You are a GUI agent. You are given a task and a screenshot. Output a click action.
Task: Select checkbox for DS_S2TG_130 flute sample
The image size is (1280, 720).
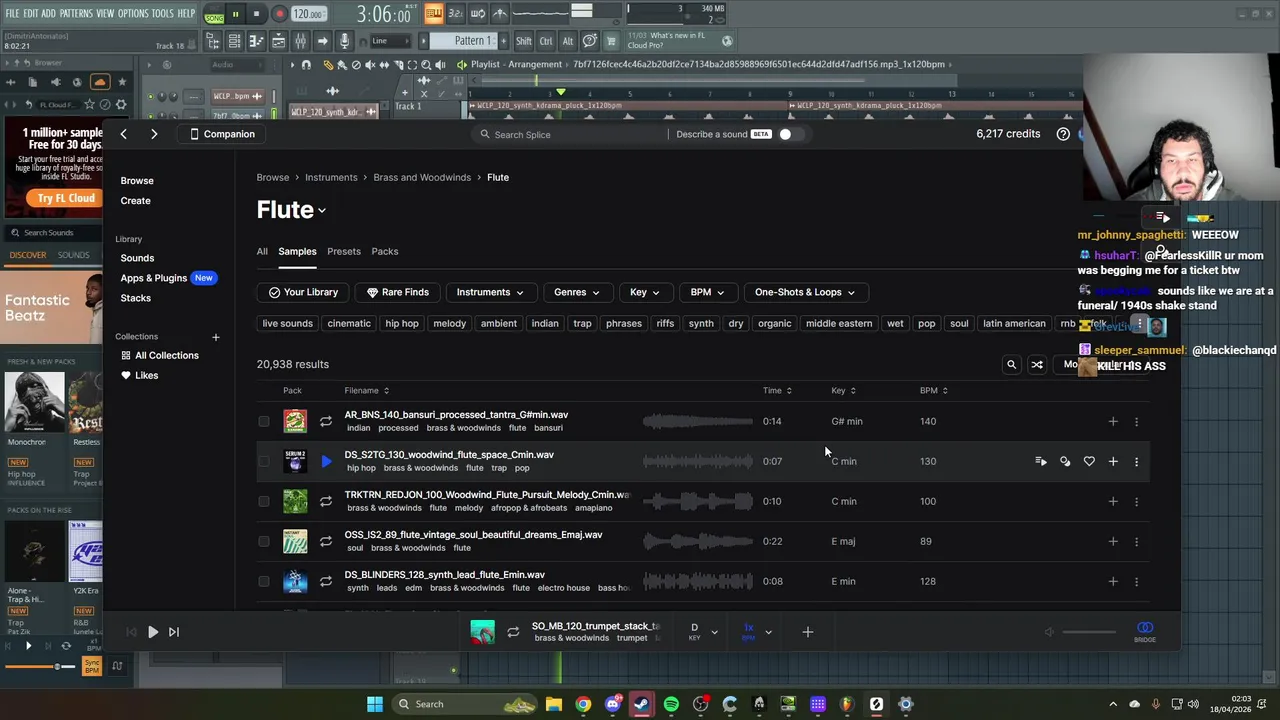point(264,461)
